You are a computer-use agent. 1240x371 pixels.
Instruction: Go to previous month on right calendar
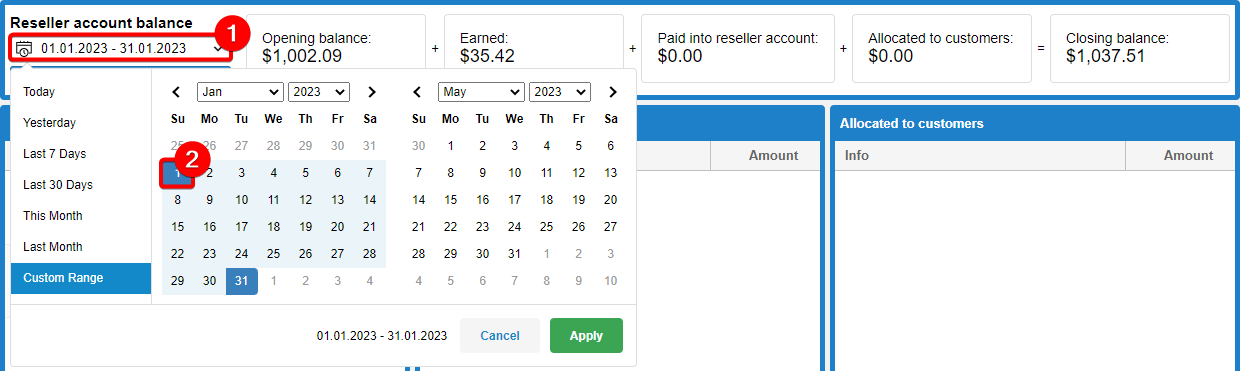(x=418, y=92)
